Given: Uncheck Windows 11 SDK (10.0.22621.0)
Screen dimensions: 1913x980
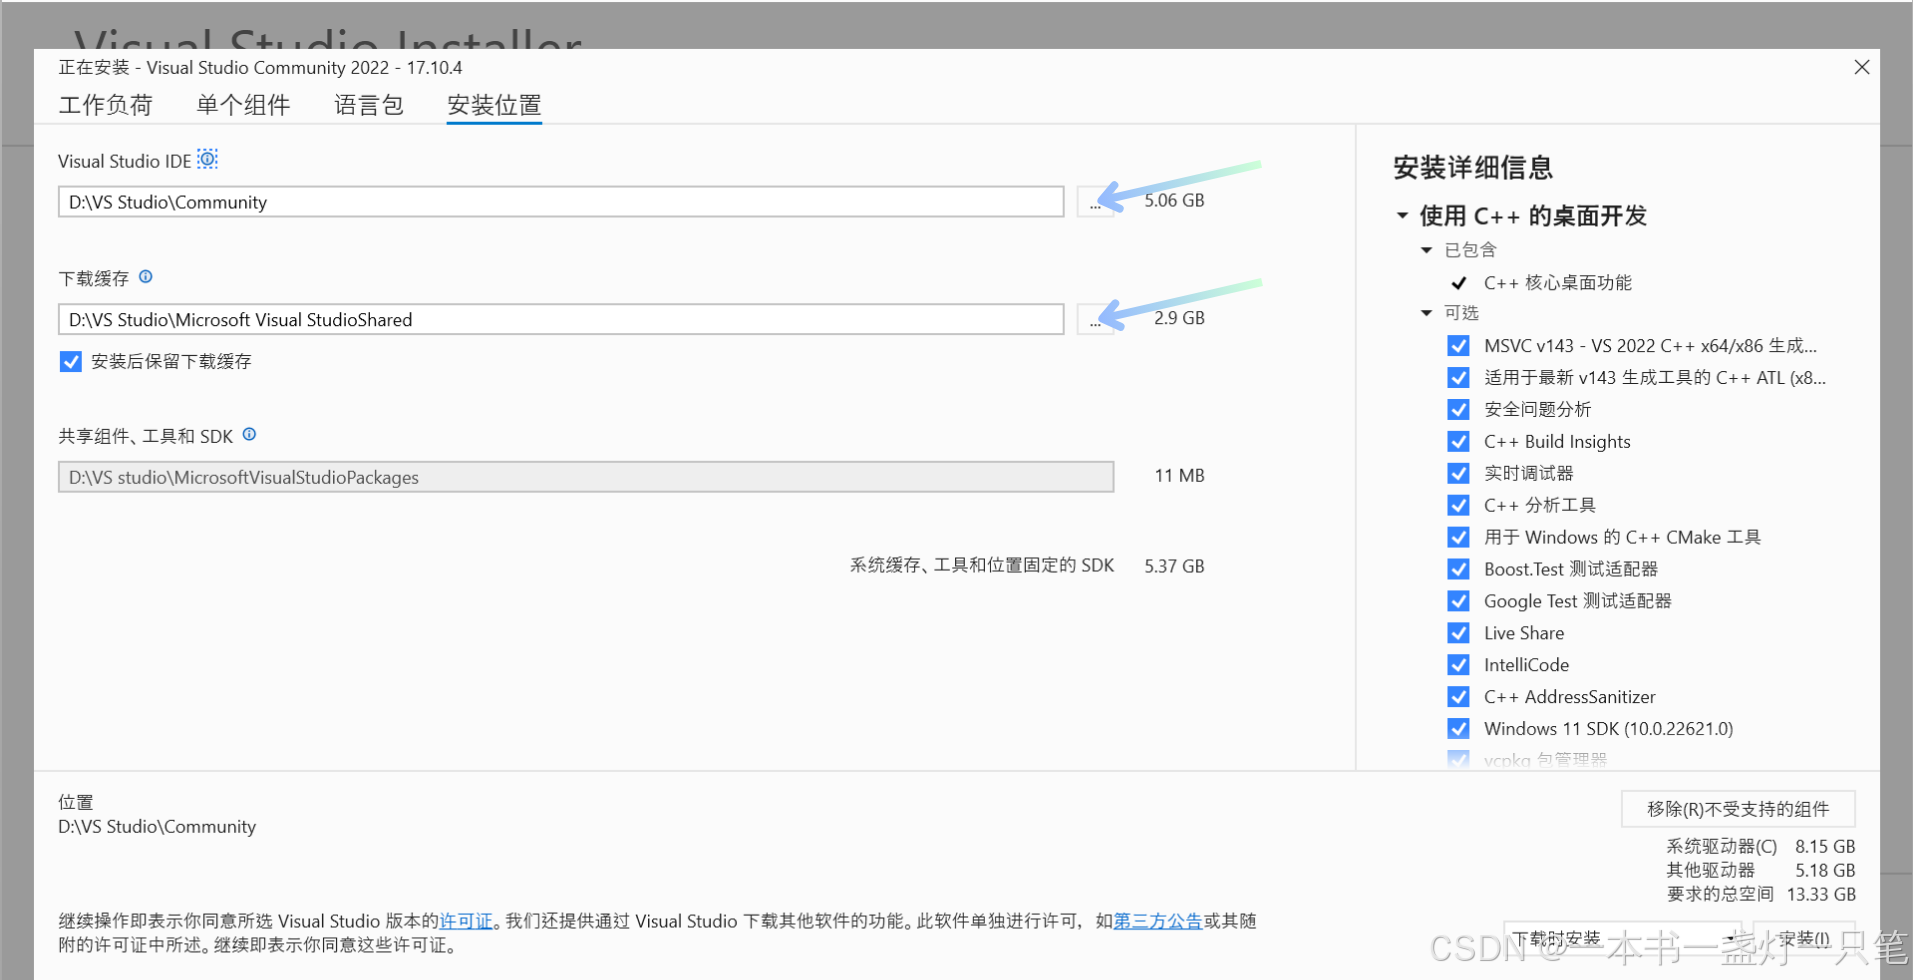Looking at the screenshot, I should click(1458, 729).
